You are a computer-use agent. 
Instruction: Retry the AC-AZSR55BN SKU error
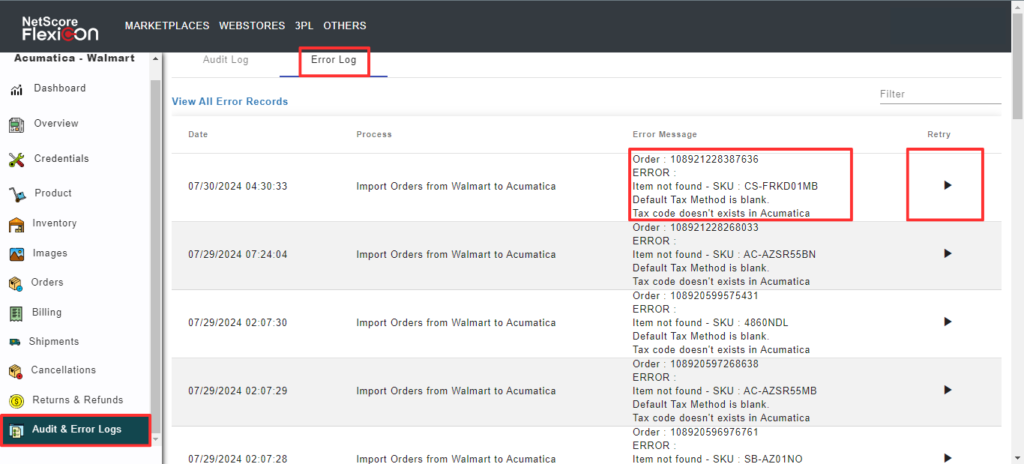[x=947, y=254]
